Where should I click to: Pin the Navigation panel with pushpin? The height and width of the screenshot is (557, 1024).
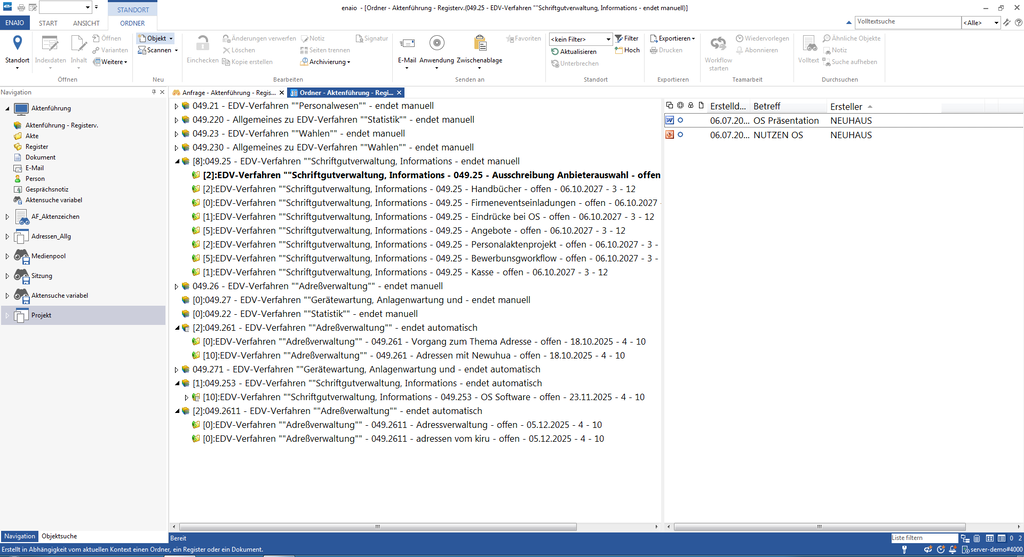point(153,92)
